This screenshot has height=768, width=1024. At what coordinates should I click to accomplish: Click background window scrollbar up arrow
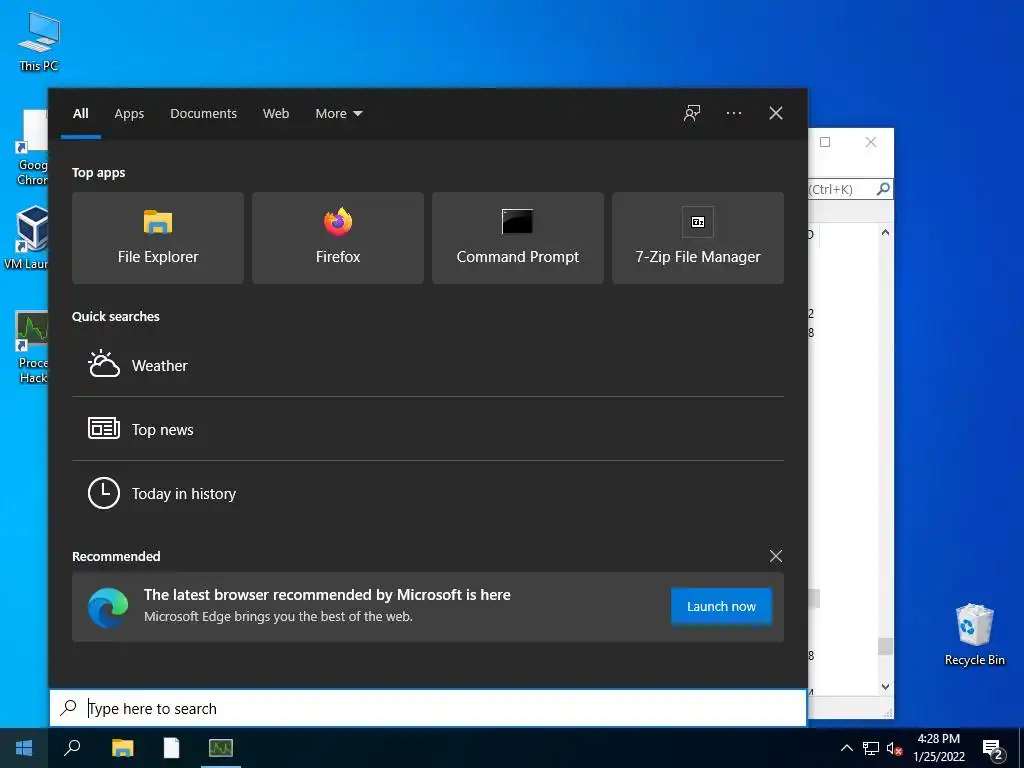(x=885, y=232)
